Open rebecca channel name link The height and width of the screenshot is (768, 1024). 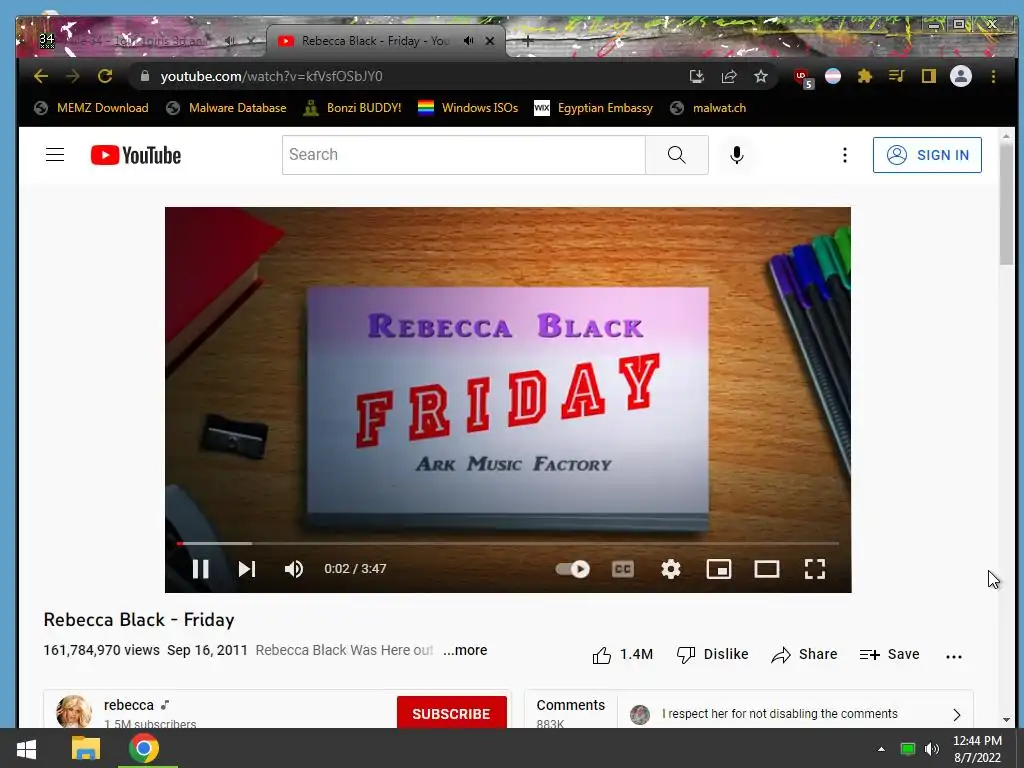pyautogui.click(x=129, y=705)
